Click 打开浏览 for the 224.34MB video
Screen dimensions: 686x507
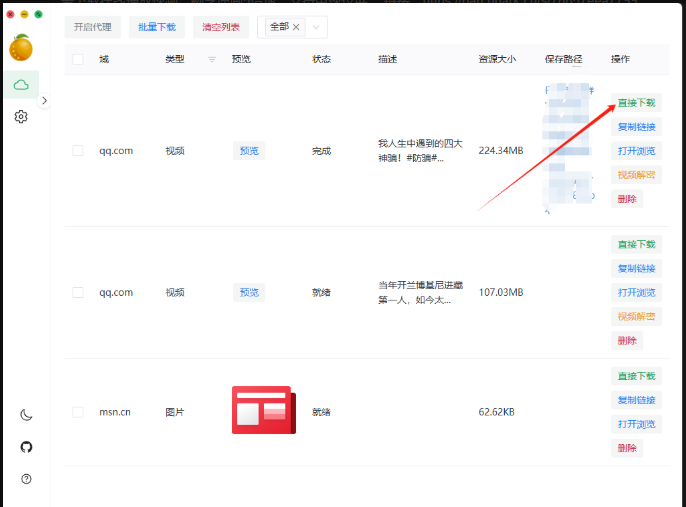tap(637, 151)
